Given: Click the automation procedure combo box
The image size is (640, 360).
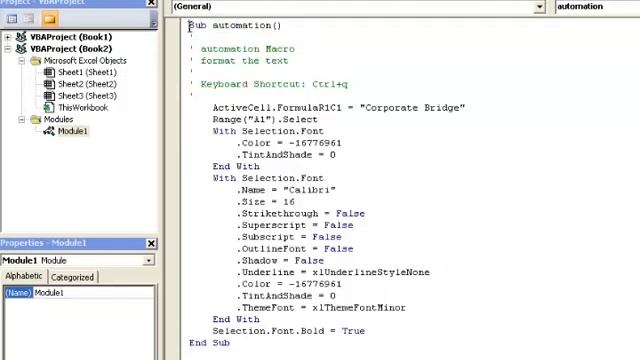Looking at the screenshot, I should click(x=598, y=7).
